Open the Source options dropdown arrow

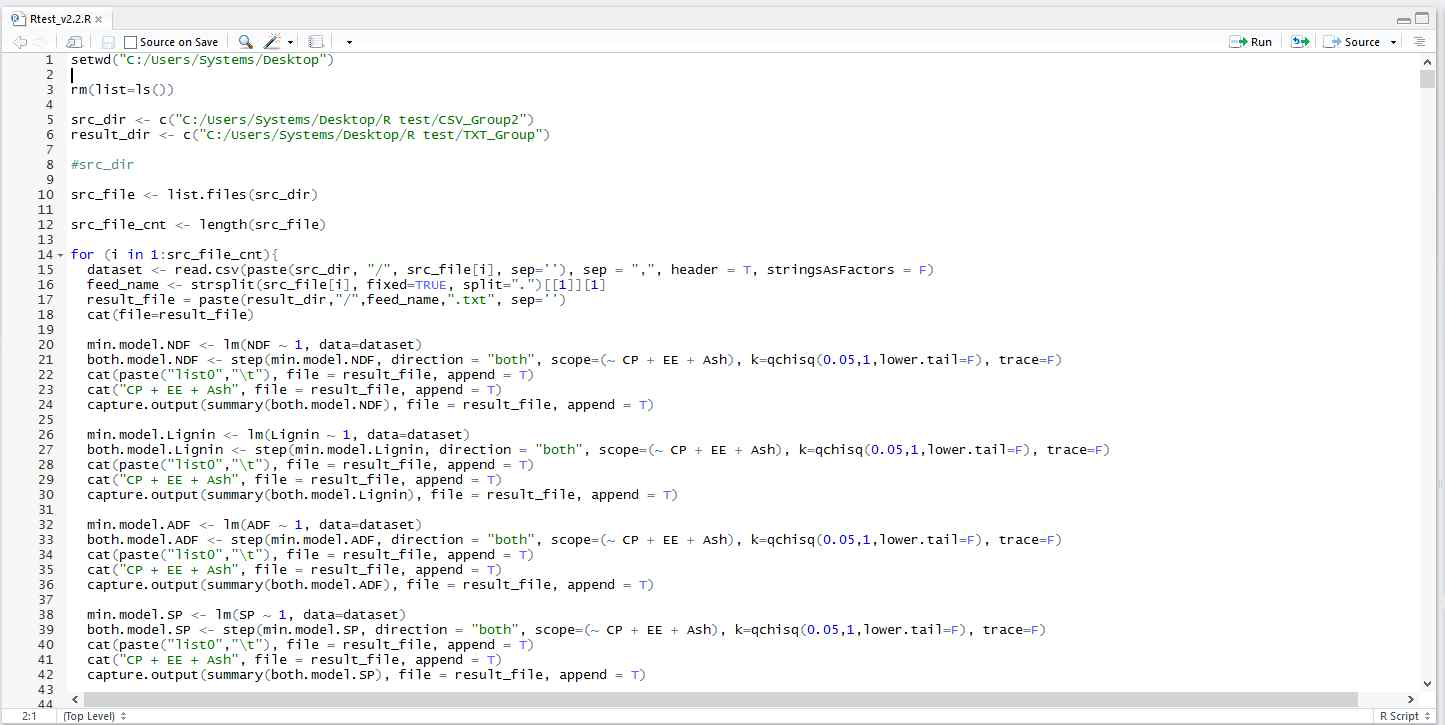(1391, 42)
